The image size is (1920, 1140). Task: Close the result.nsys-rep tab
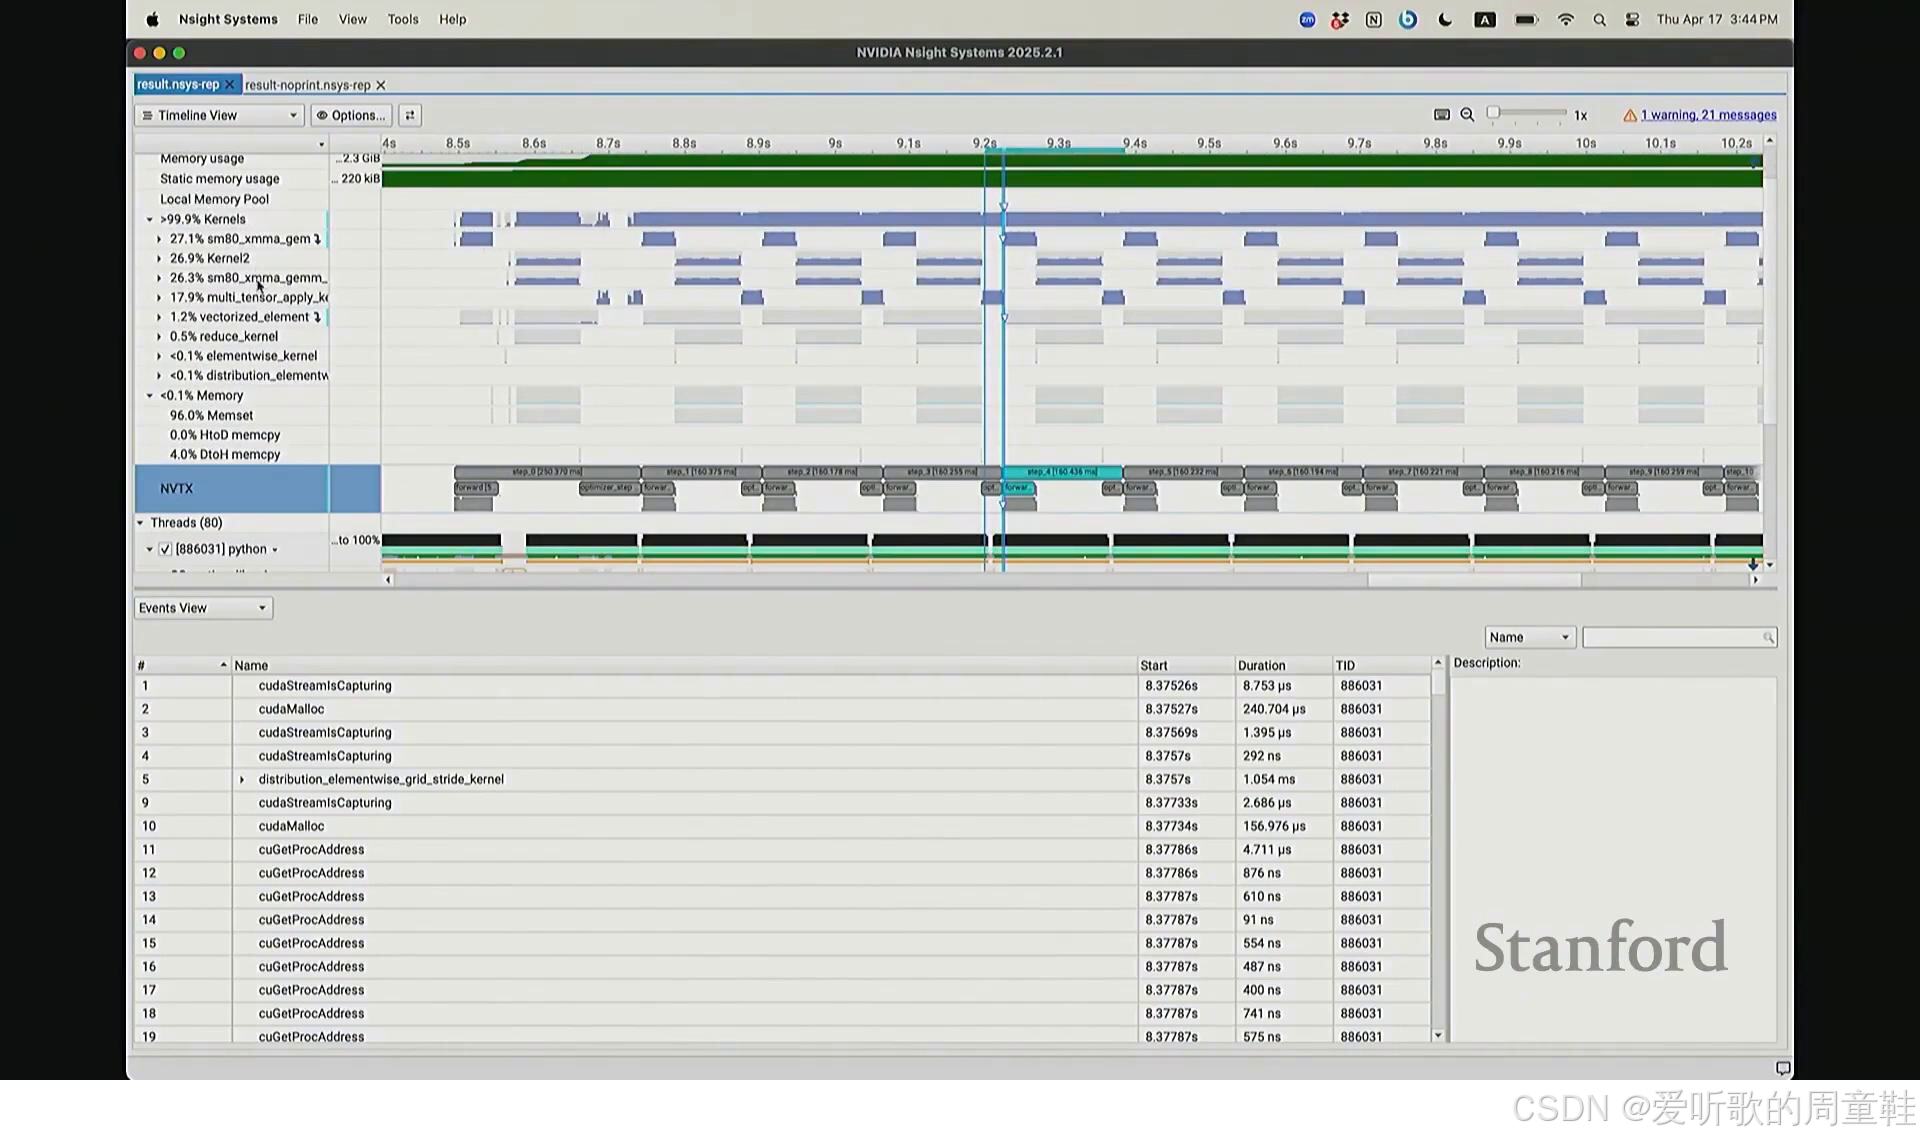click(x=229, y=85)
